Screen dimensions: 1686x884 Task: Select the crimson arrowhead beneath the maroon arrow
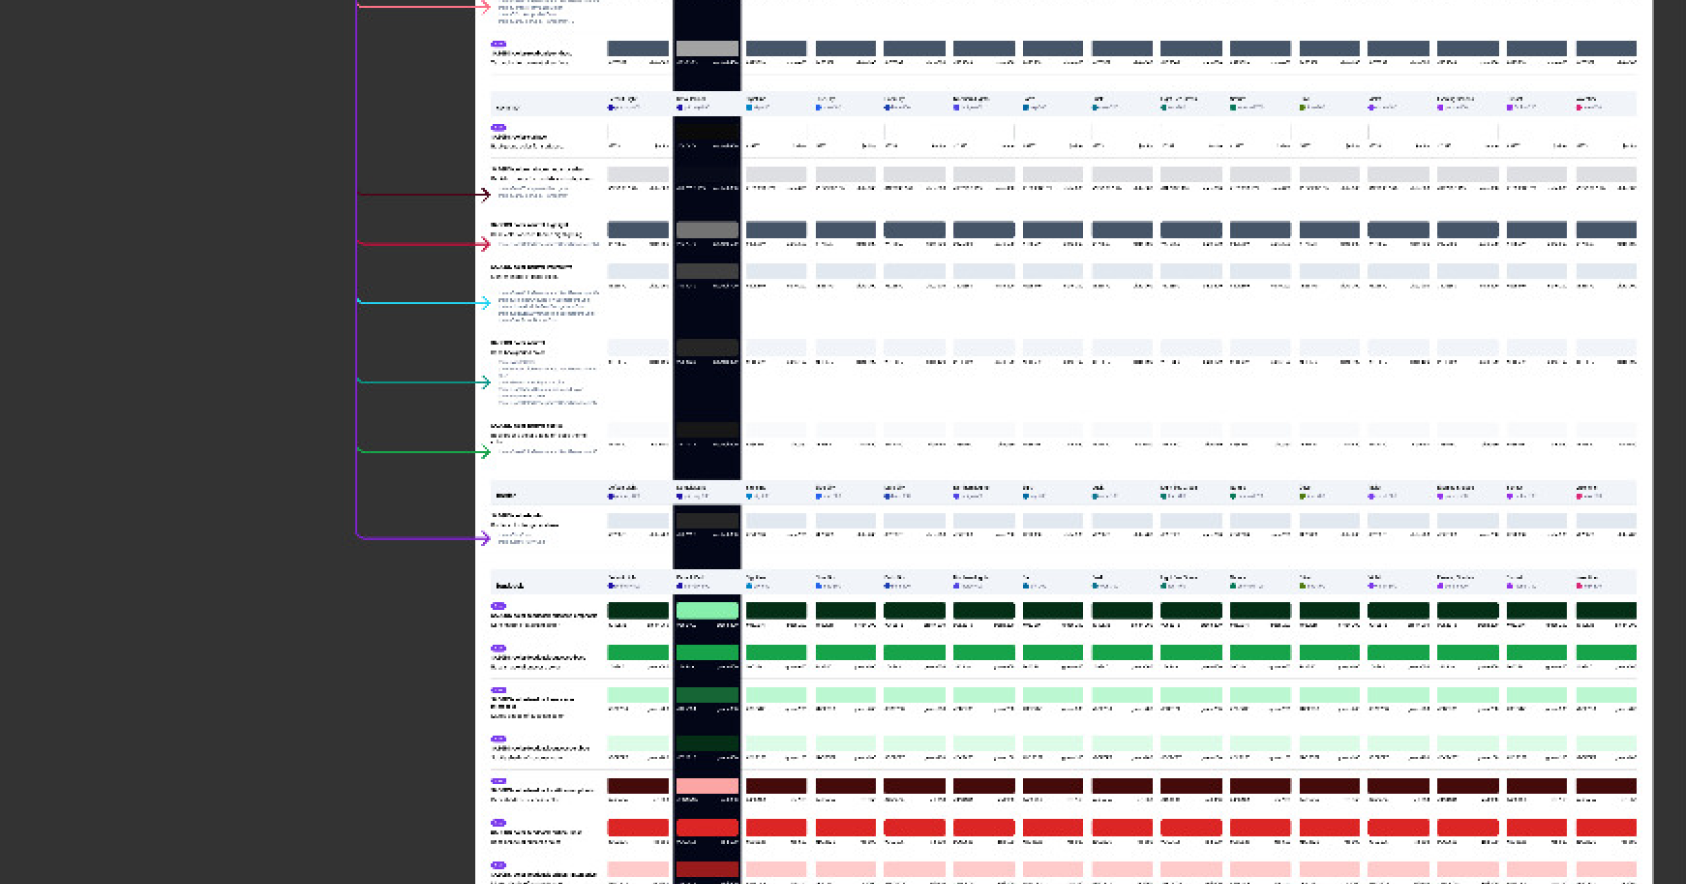[x=485, y=244]
